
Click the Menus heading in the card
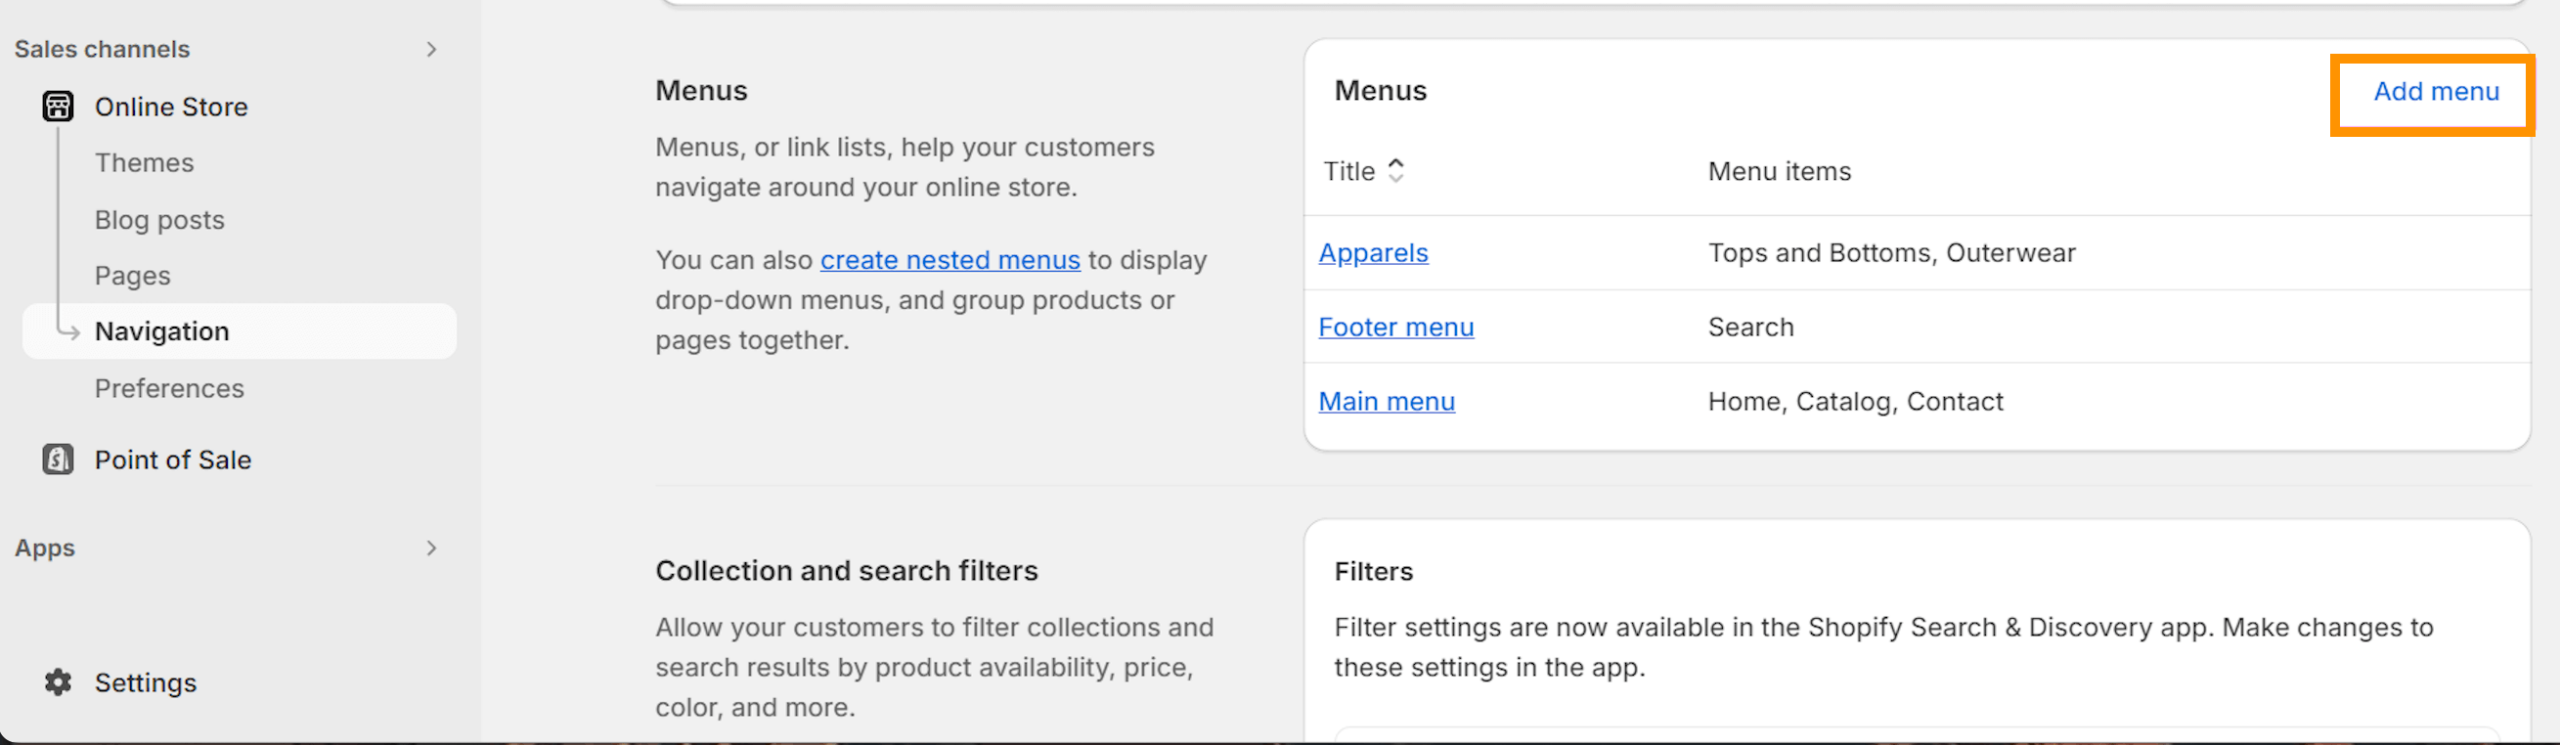[x=1380, y=90]
